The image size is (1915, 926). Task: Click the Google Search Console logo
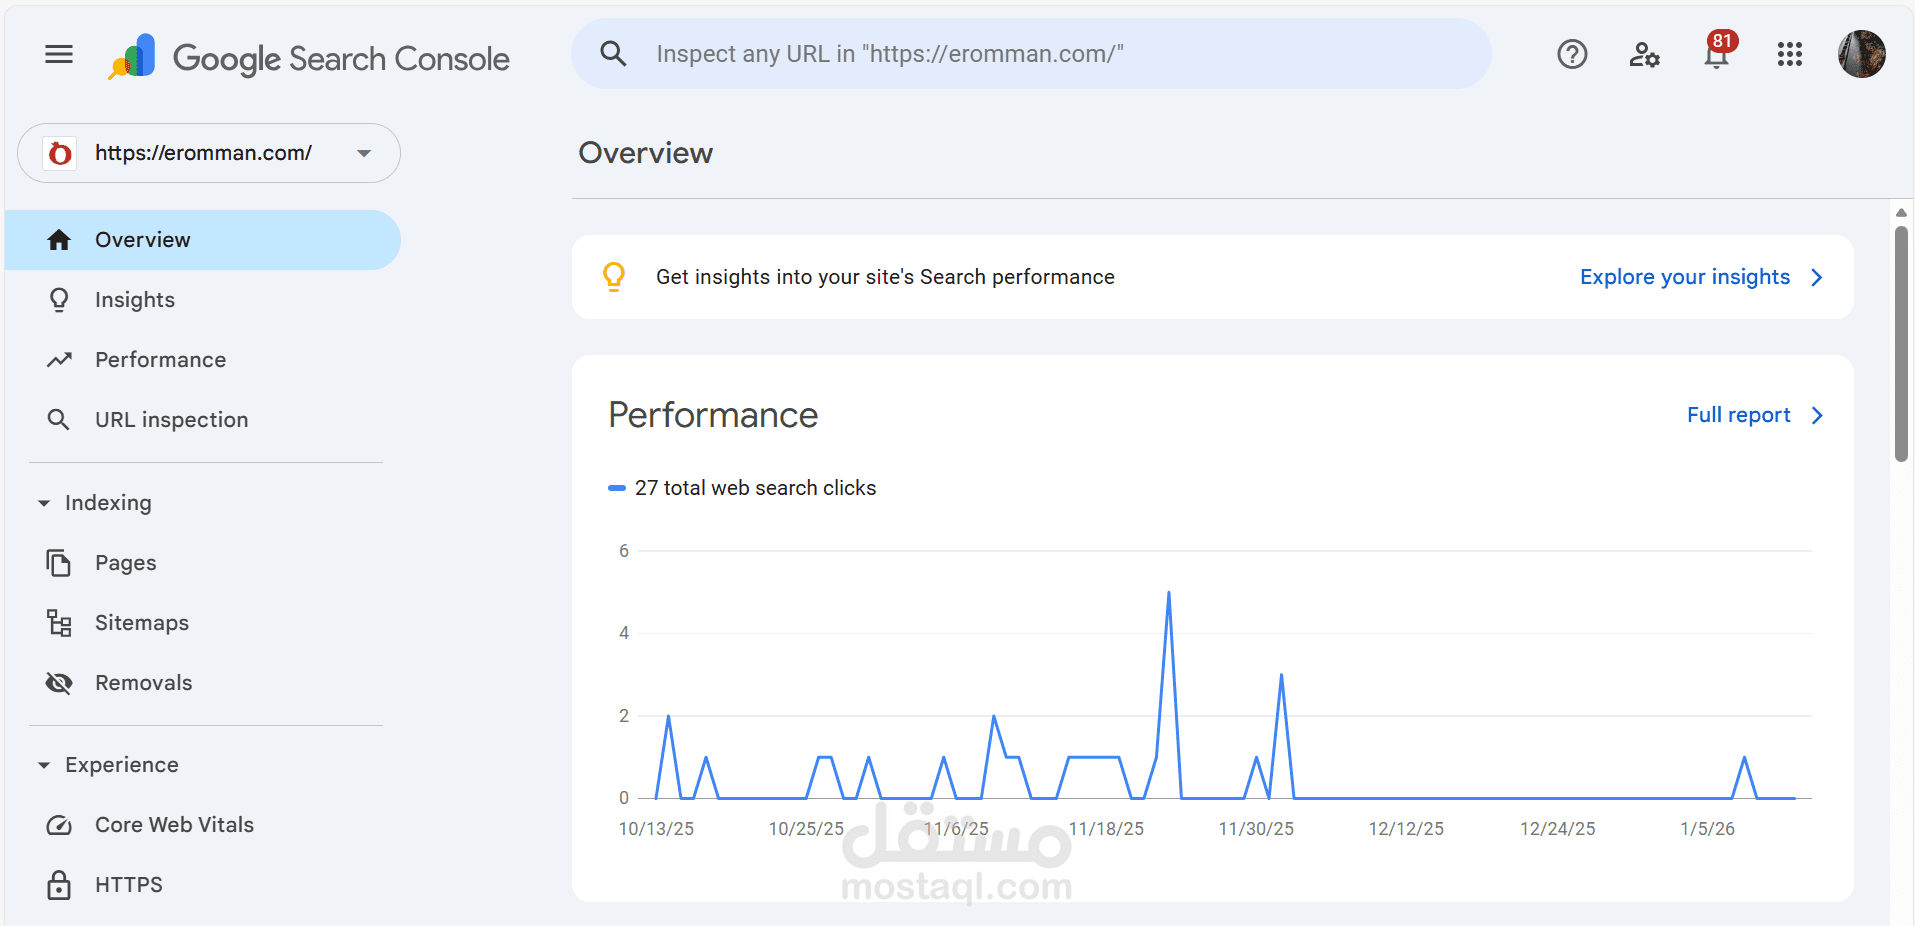tap(310, 58)
